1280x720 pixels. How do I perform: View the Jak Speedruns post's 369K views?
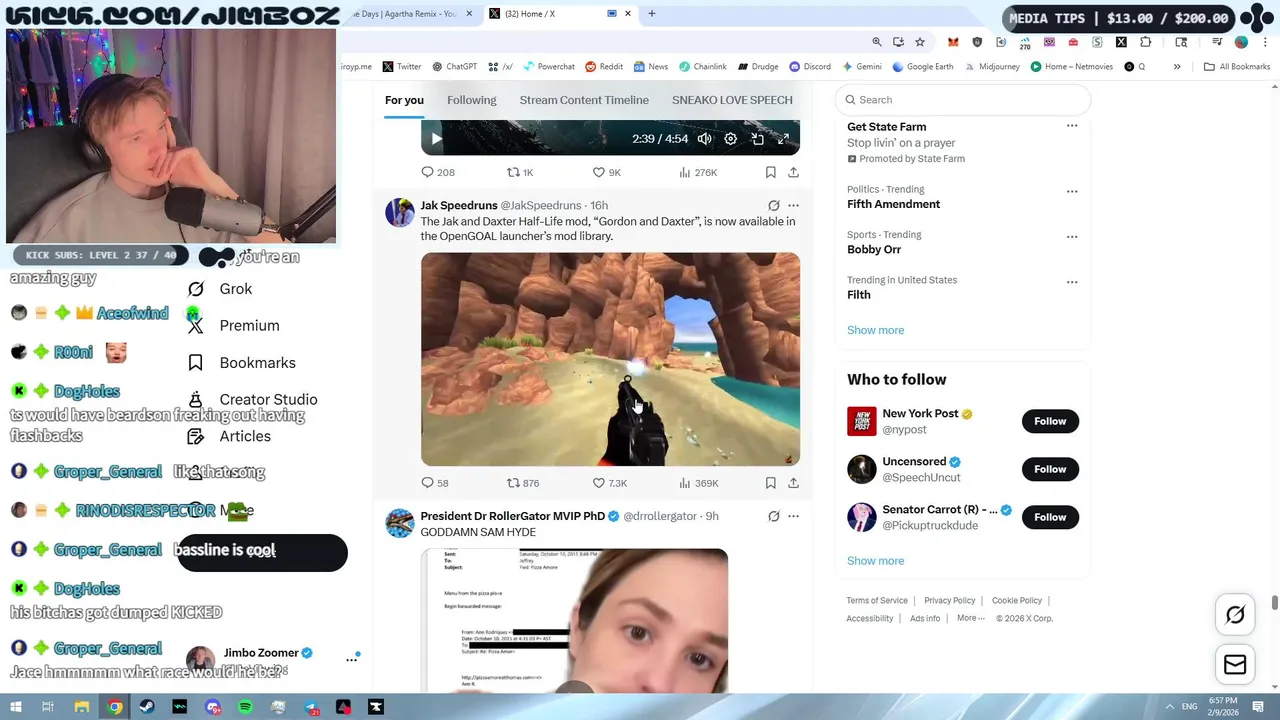coord(699,483)
